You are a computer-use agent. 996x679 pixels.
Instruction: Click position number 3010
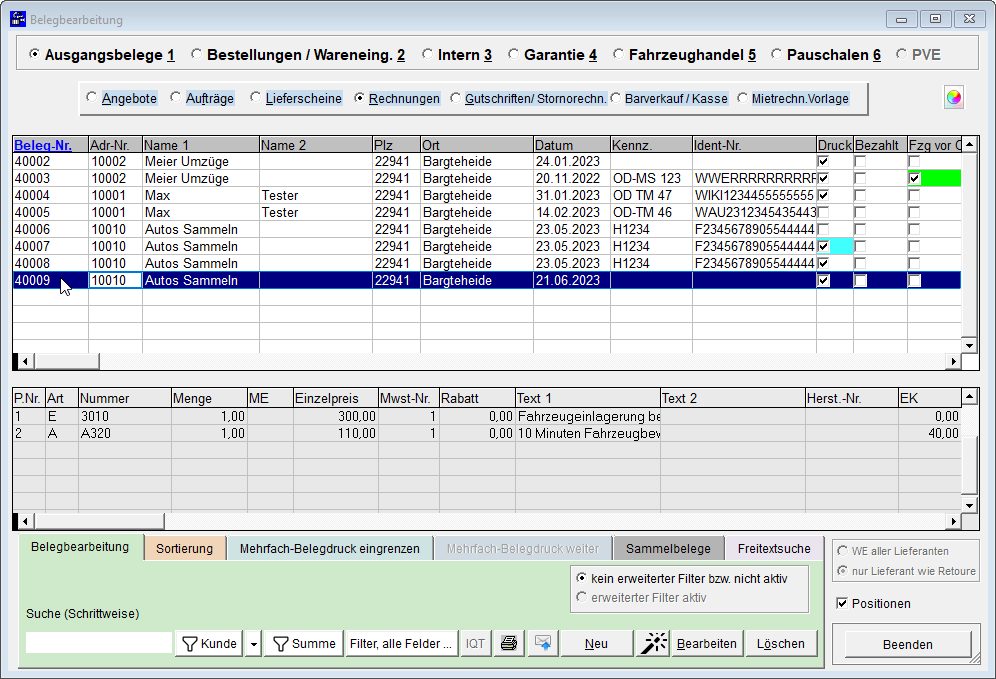point(124,416)
